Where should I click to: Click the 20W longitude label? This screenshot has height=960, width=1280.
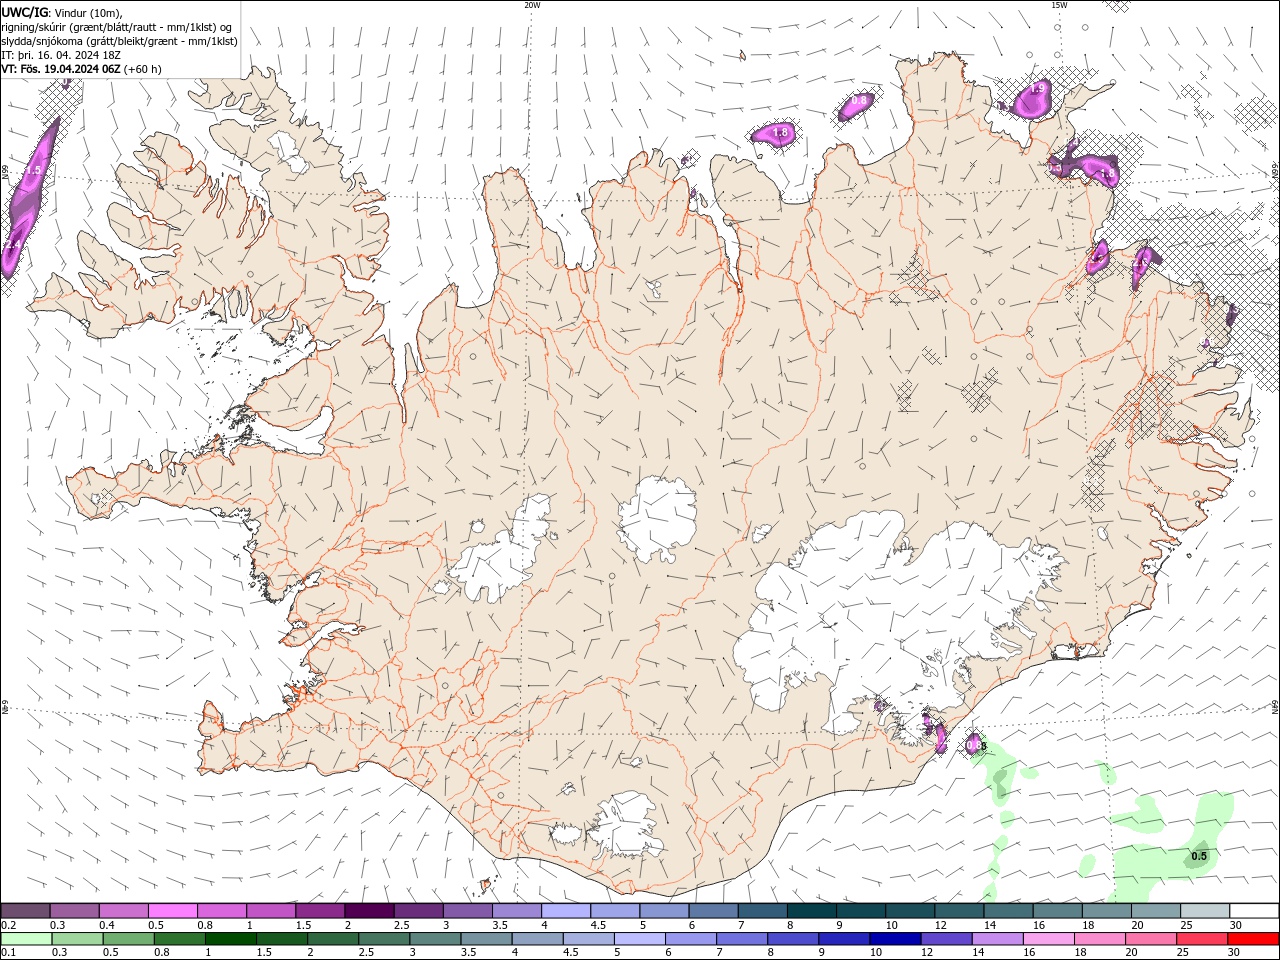(532, 5)
